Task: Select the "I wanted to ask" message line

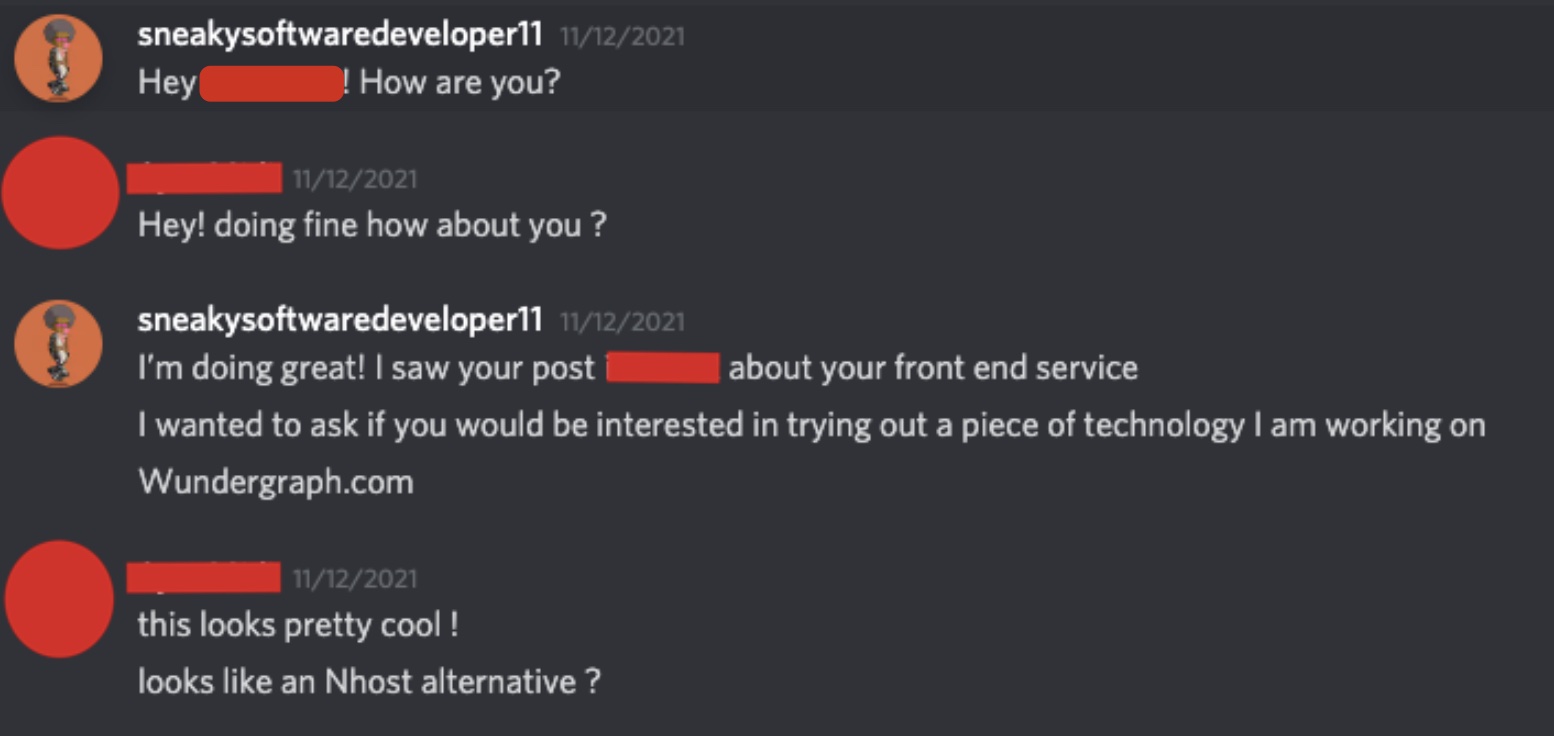Action: click(x=811, y=425)
